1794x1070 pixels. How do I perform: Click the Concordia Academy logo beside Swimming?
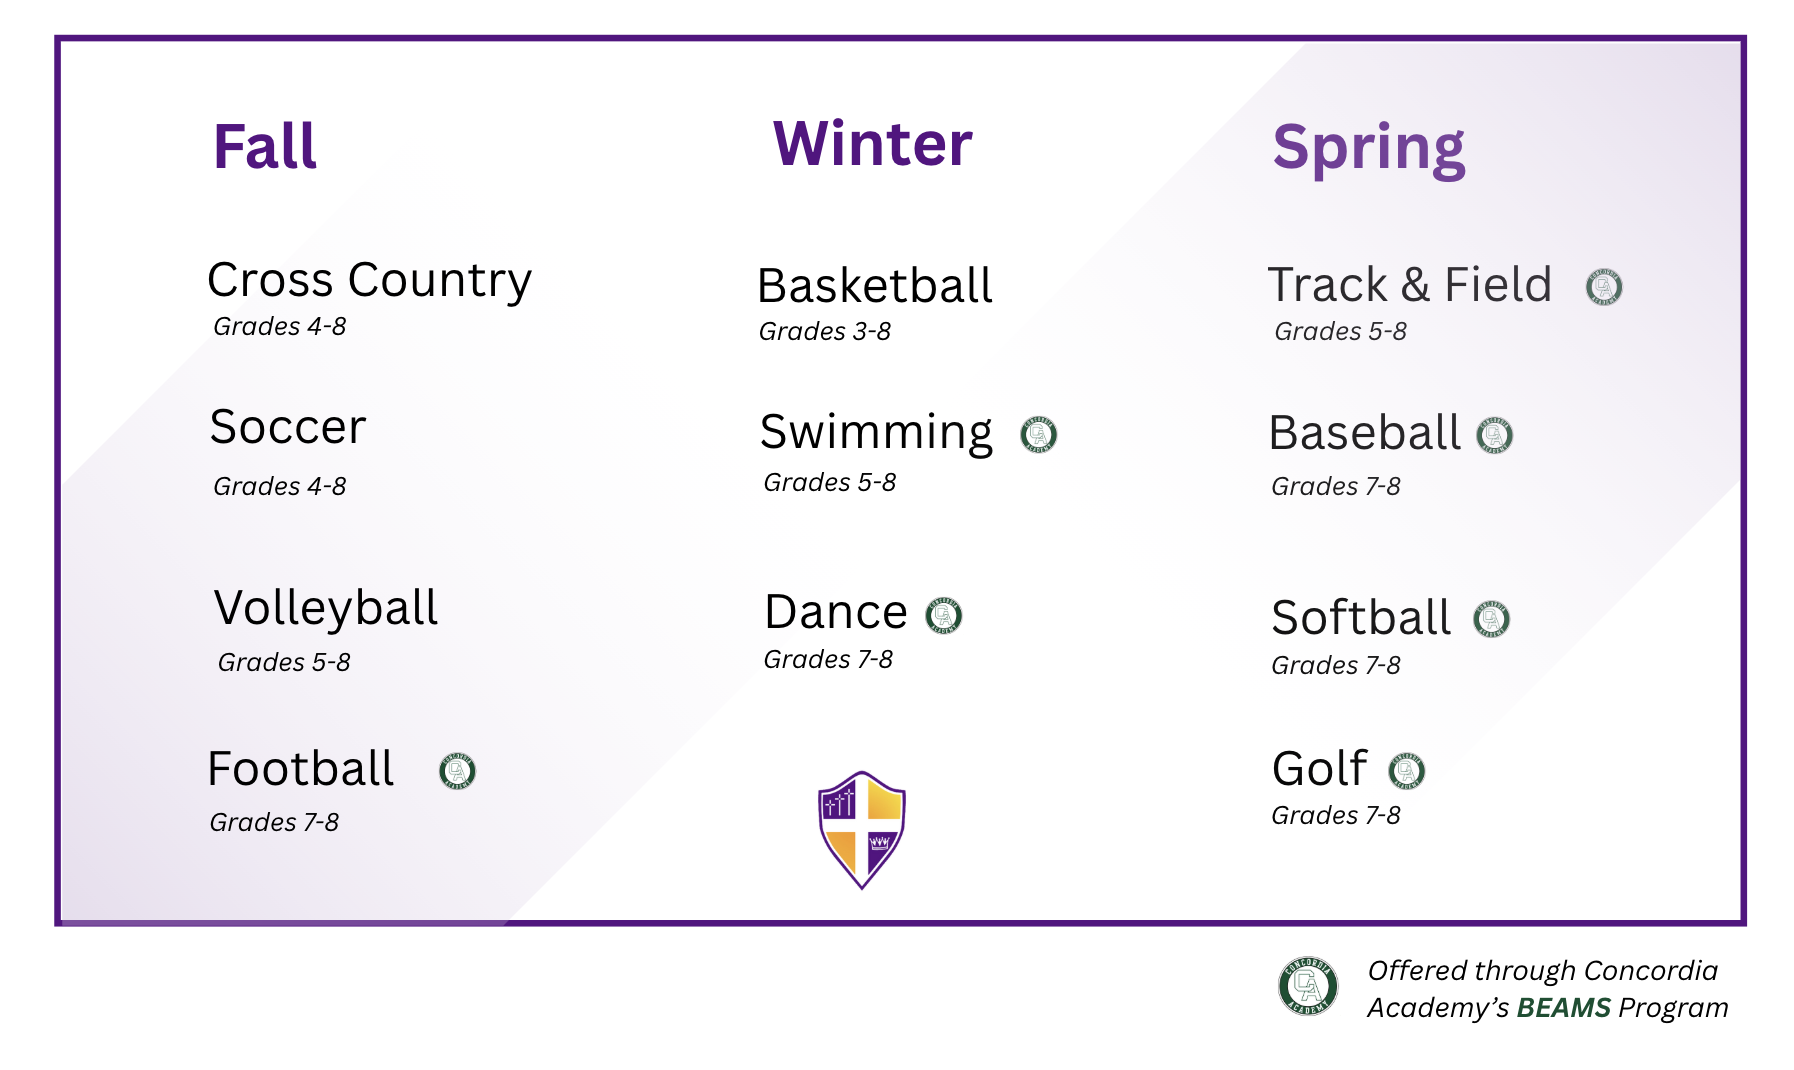pyautogui.click(x=1038, y=435)
